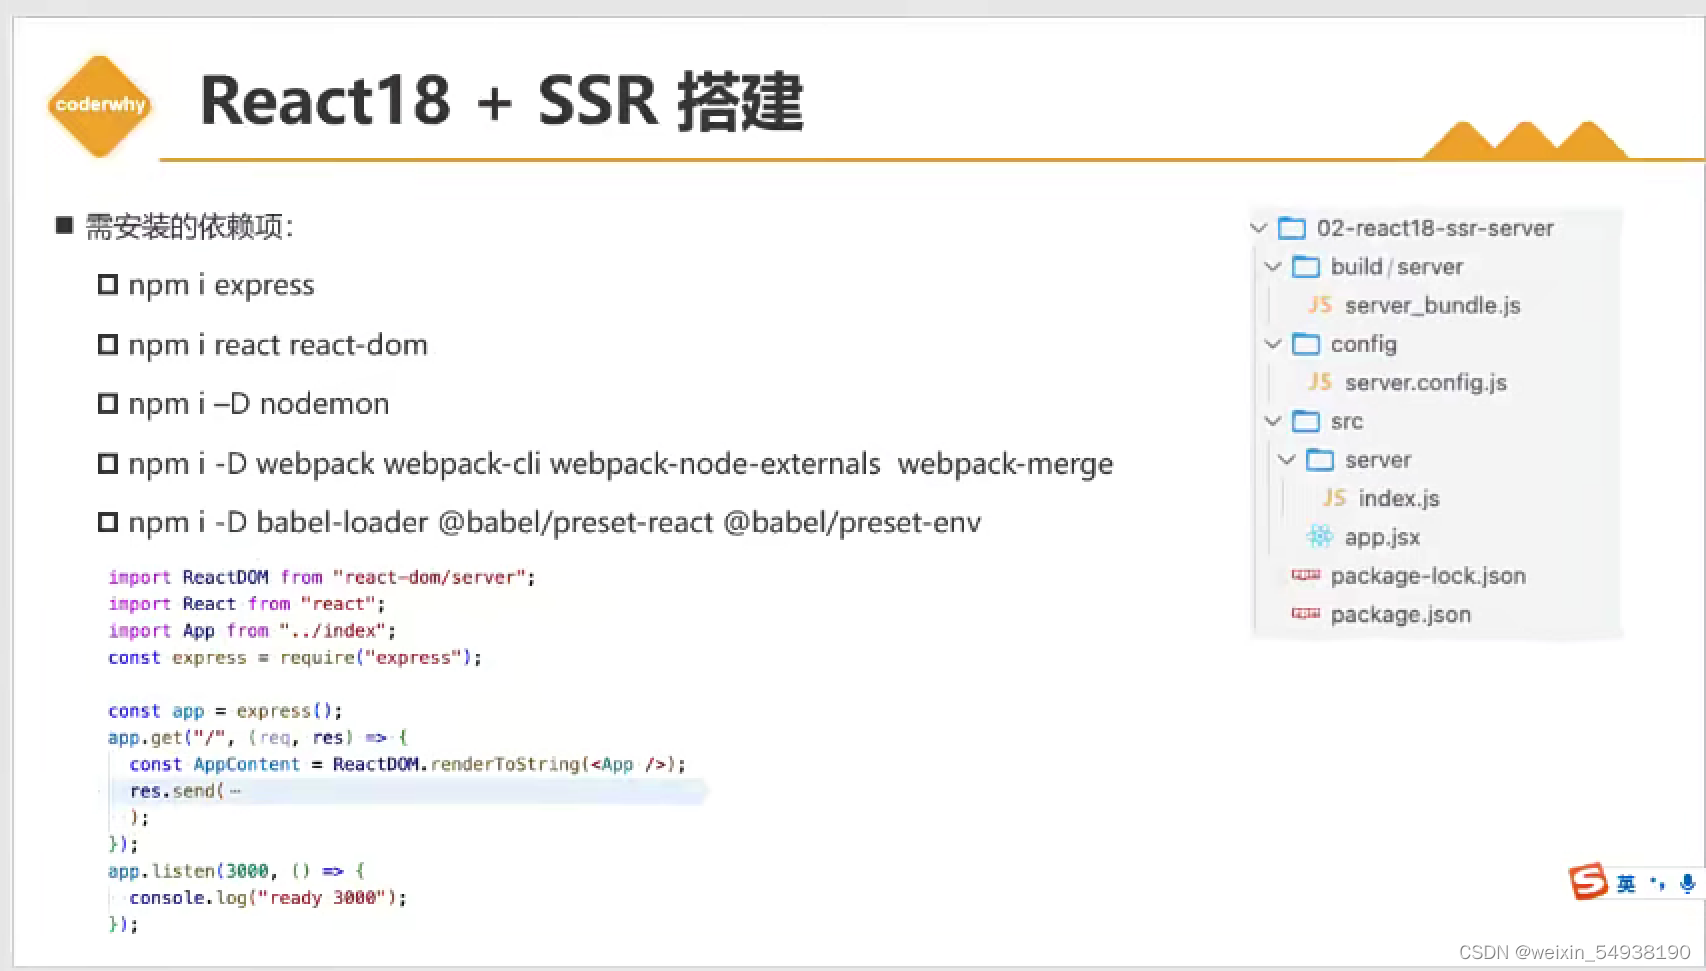Expand the collapsed res.send code ellipsis

[233, 790]
